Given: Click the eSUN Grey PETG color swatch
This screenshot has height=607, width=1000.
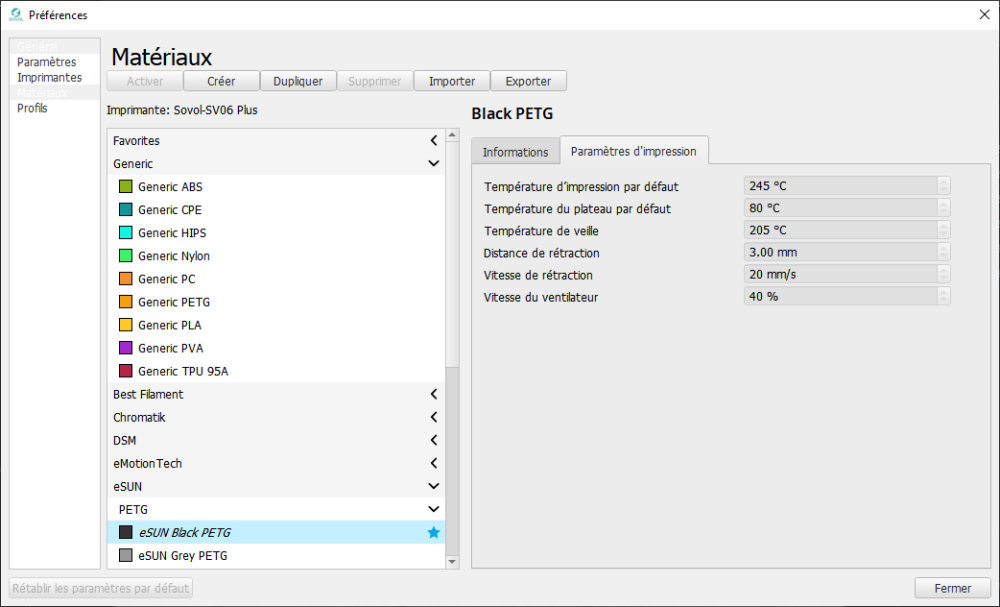Looking at the screenshot, I should [126, 555].
